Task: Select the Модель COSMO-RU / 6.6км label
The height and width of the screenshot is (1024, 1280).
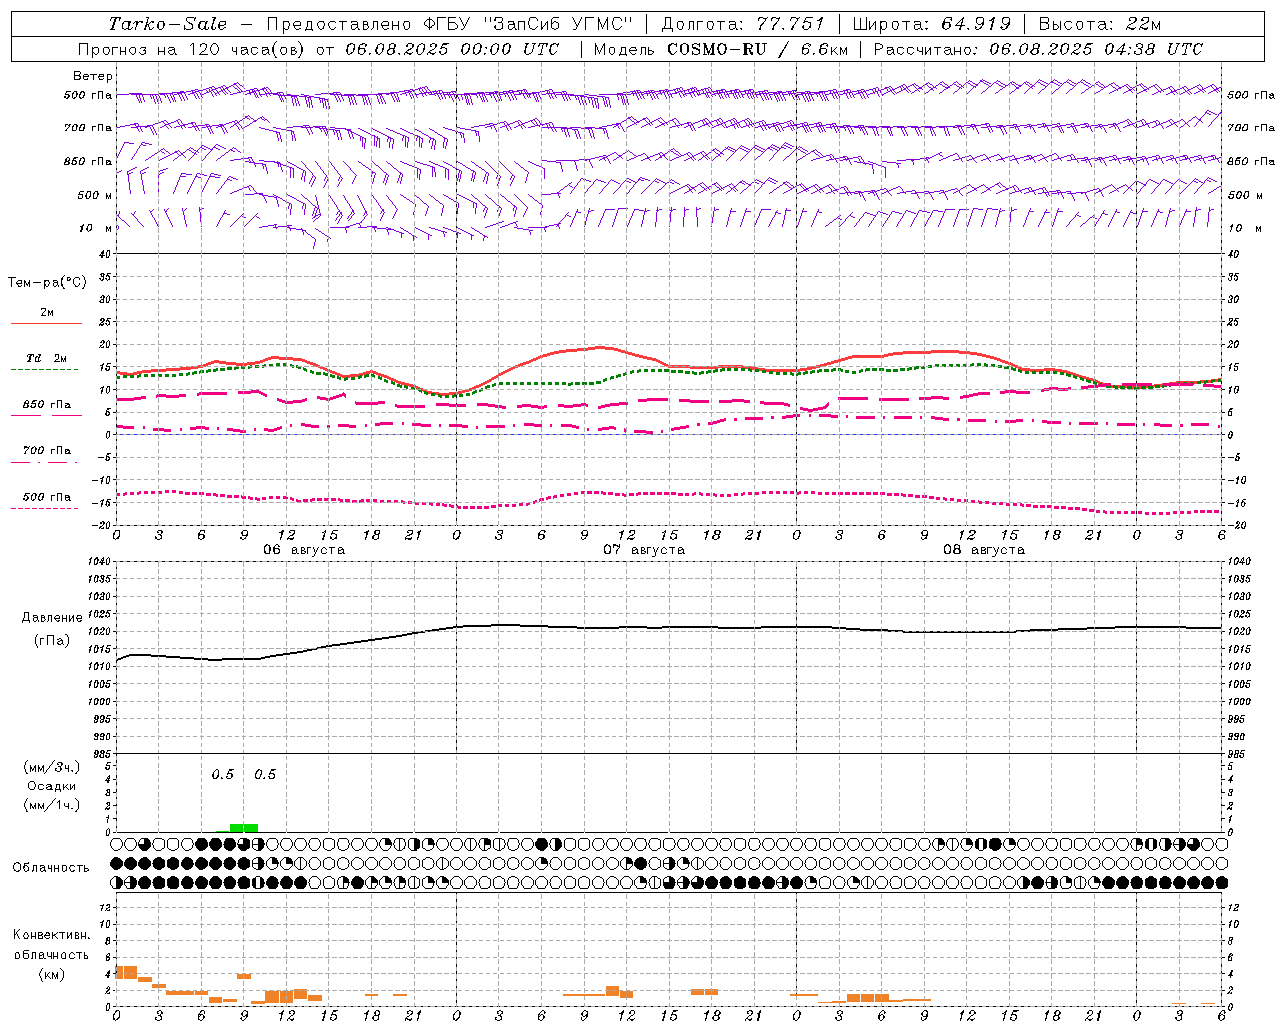Action: 720,49
